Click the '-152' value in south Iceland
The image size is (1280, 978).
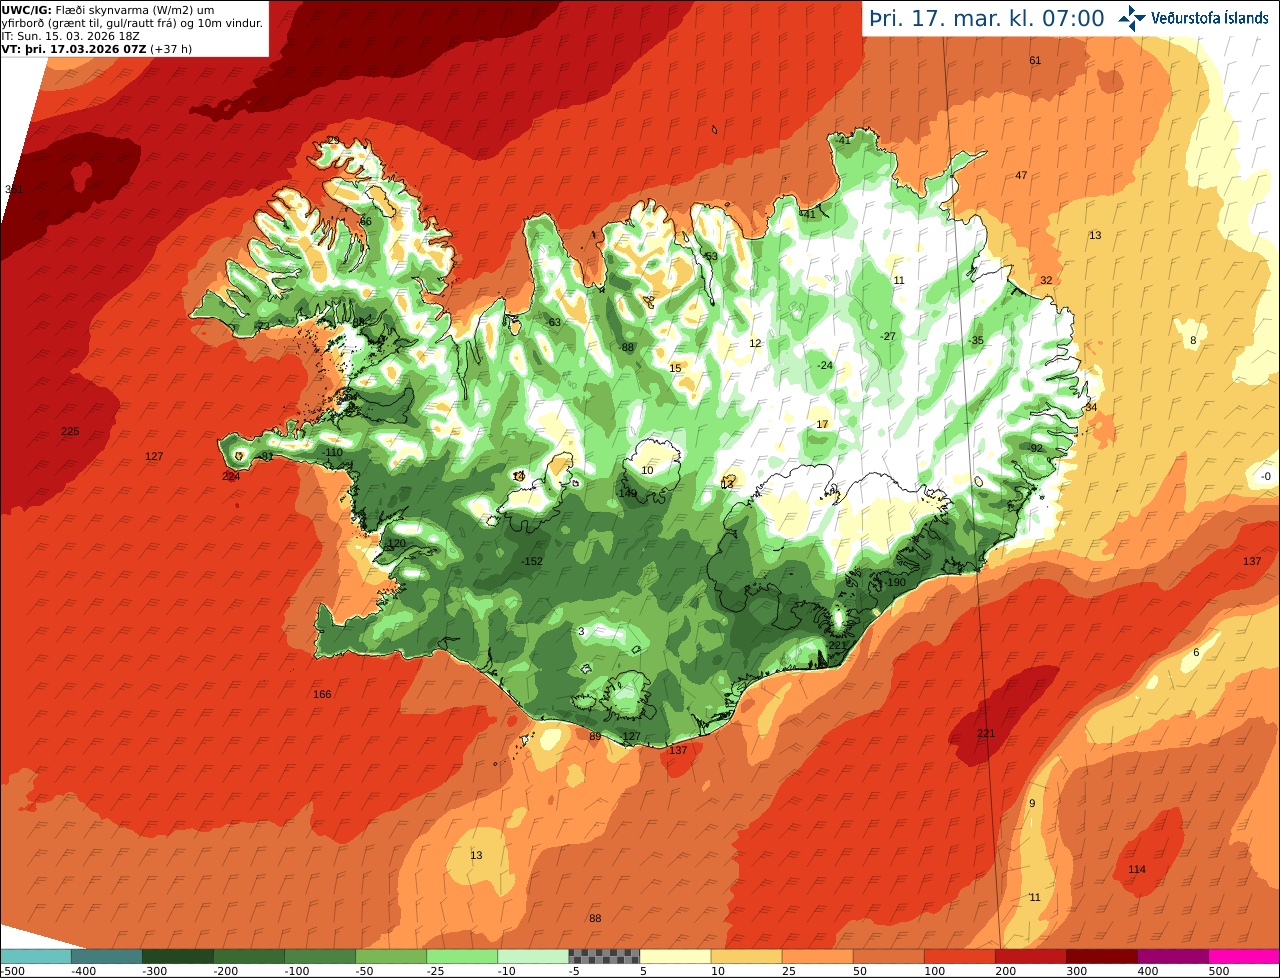532,562
